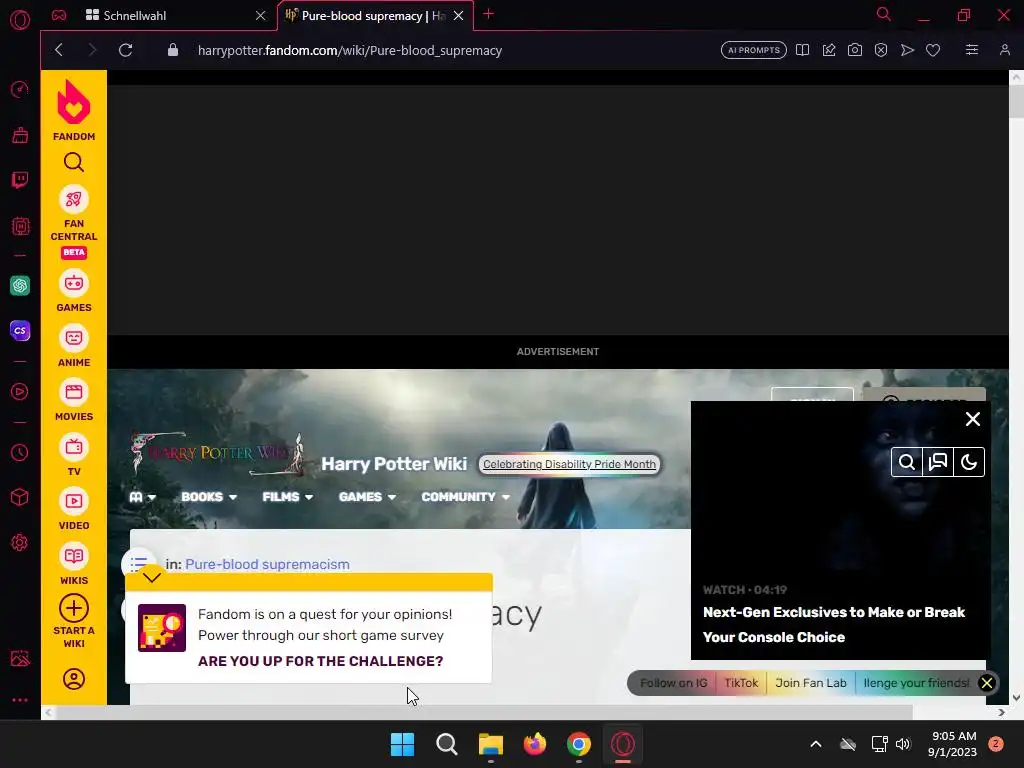Open wiki search magnifier icon
Screen dimensions: 1024x768
[907, 462]
